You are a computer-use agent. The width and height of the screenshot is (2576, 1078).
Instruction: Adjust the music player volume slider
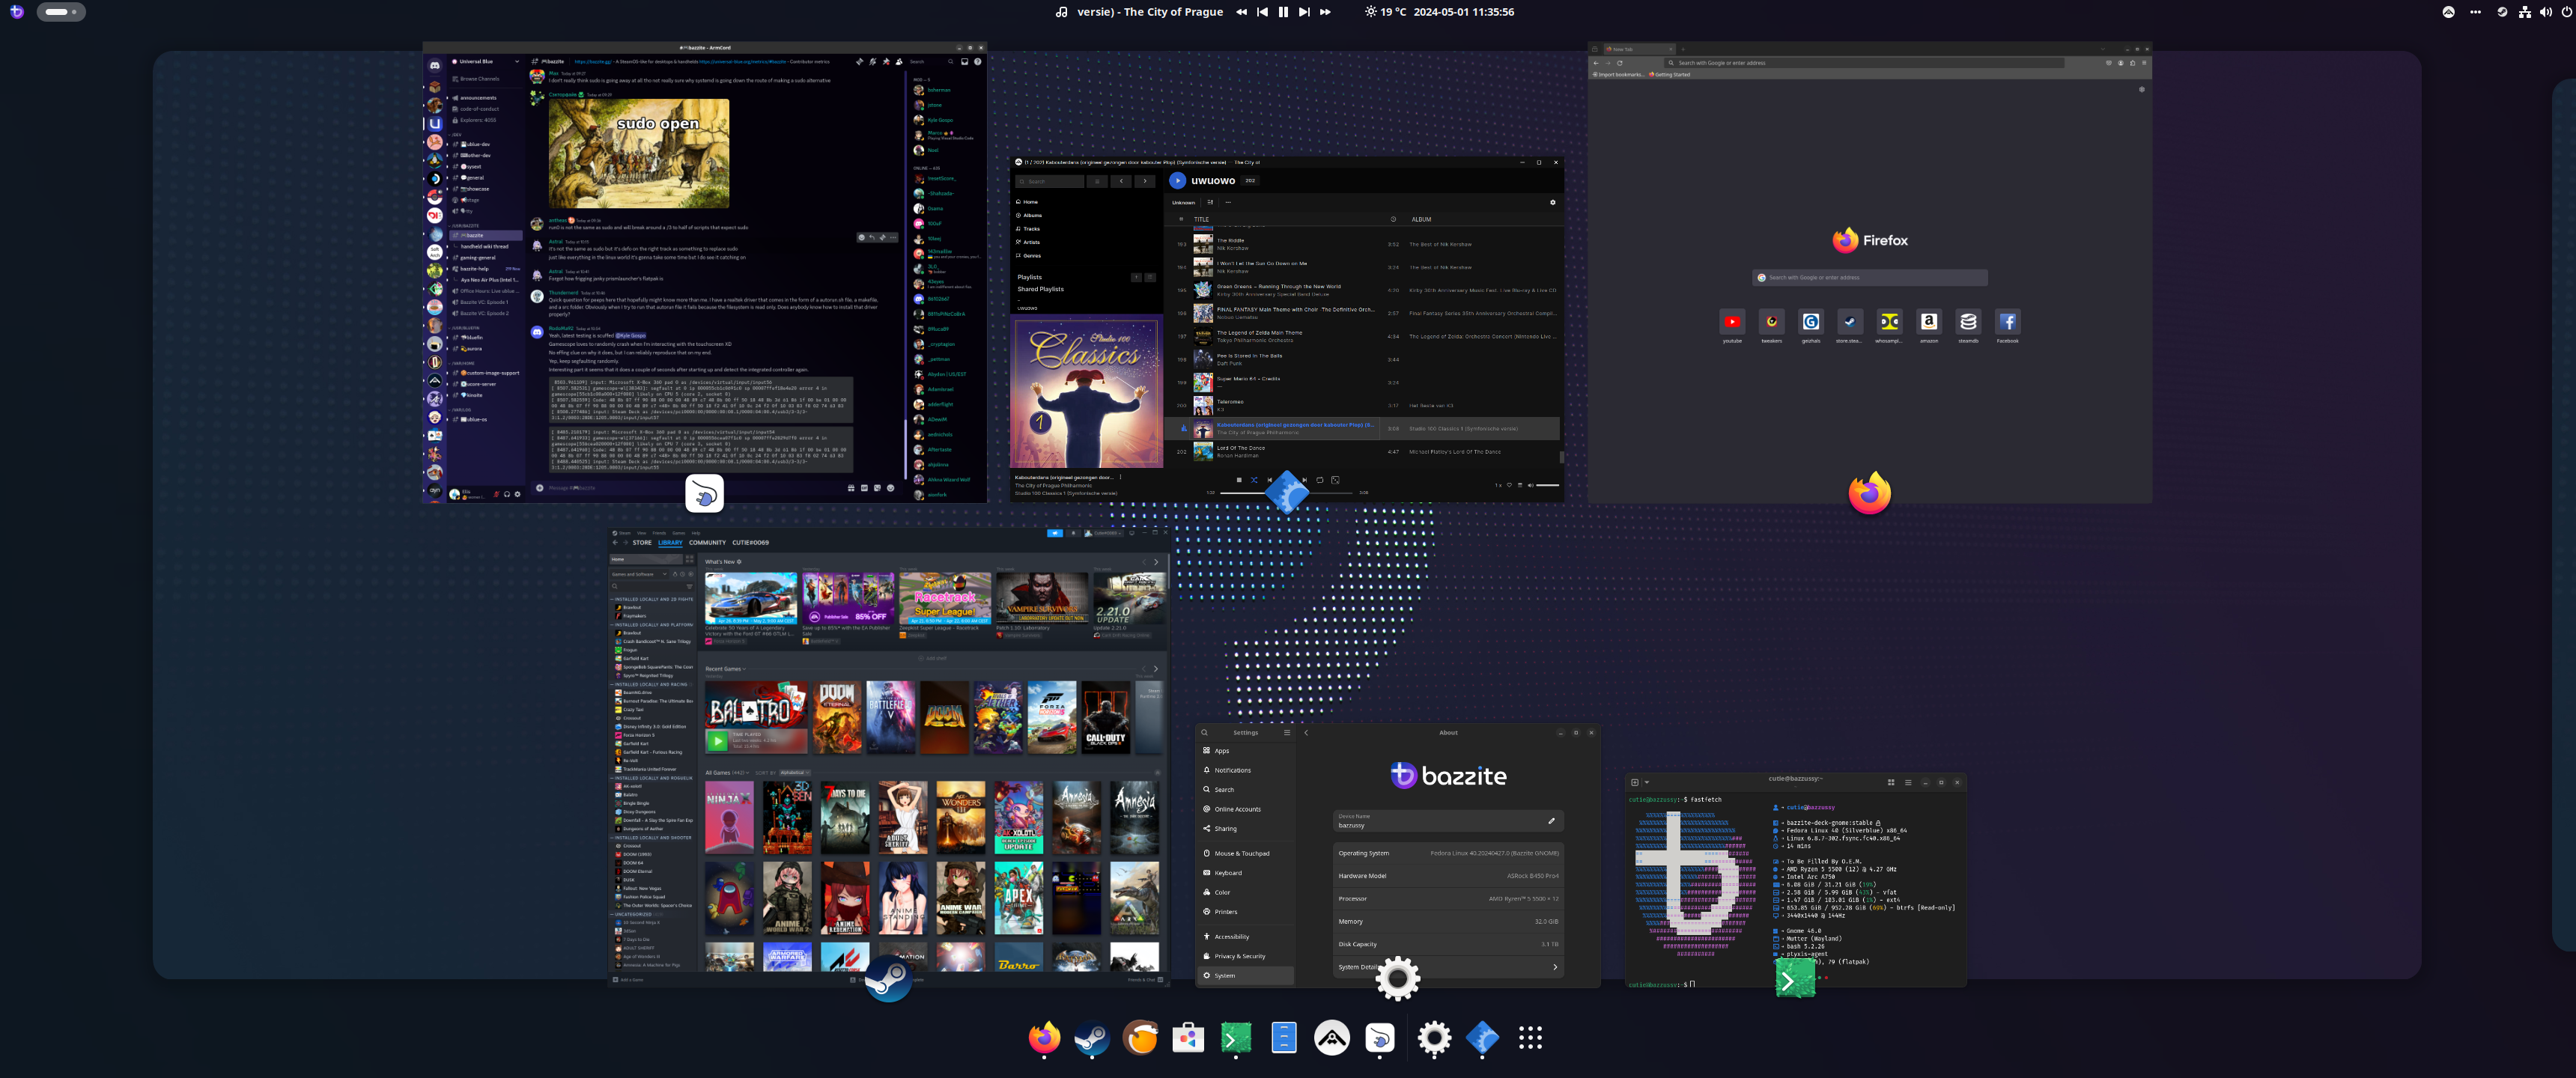[x=1547, y=486]
